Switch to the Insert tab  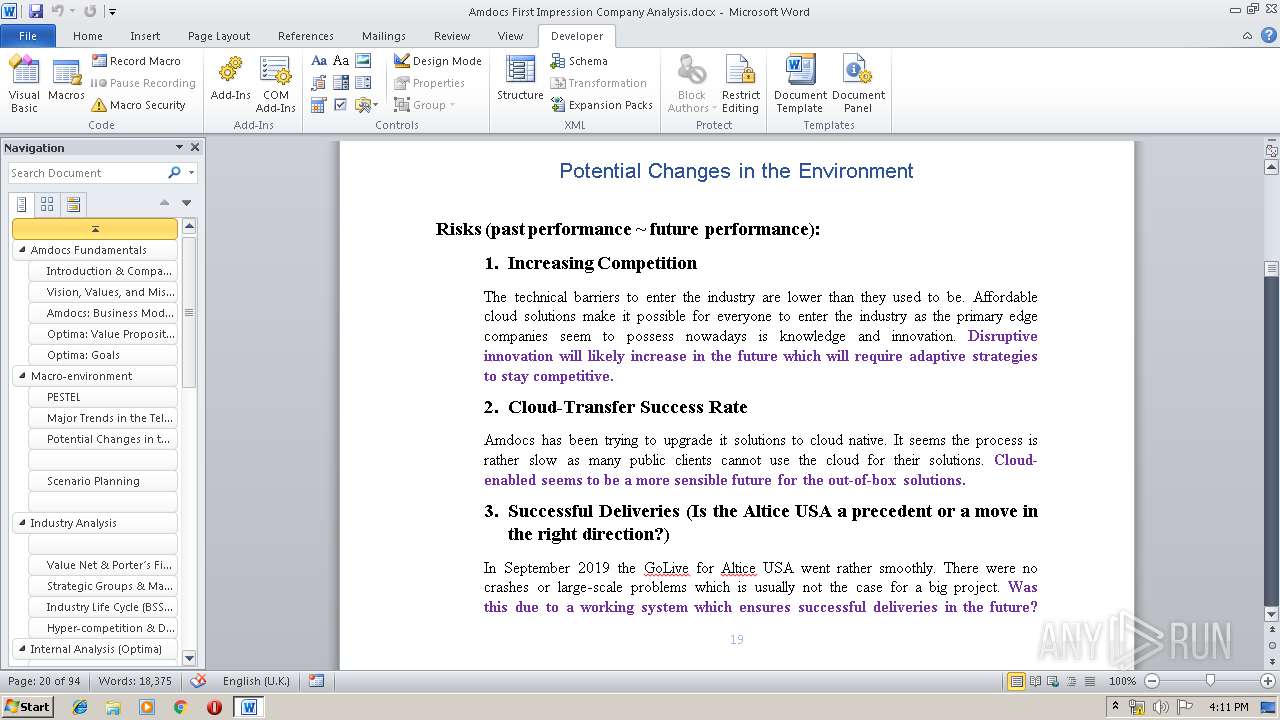[x=145, y=36]
